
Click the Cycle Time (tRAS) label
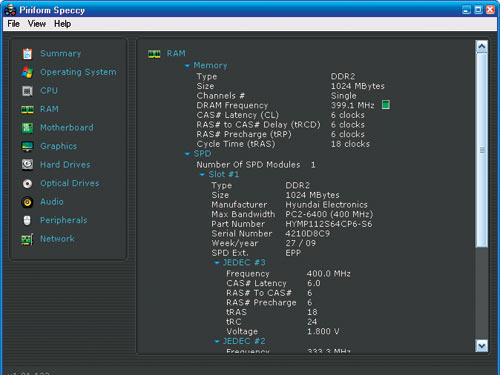[236, 144]
